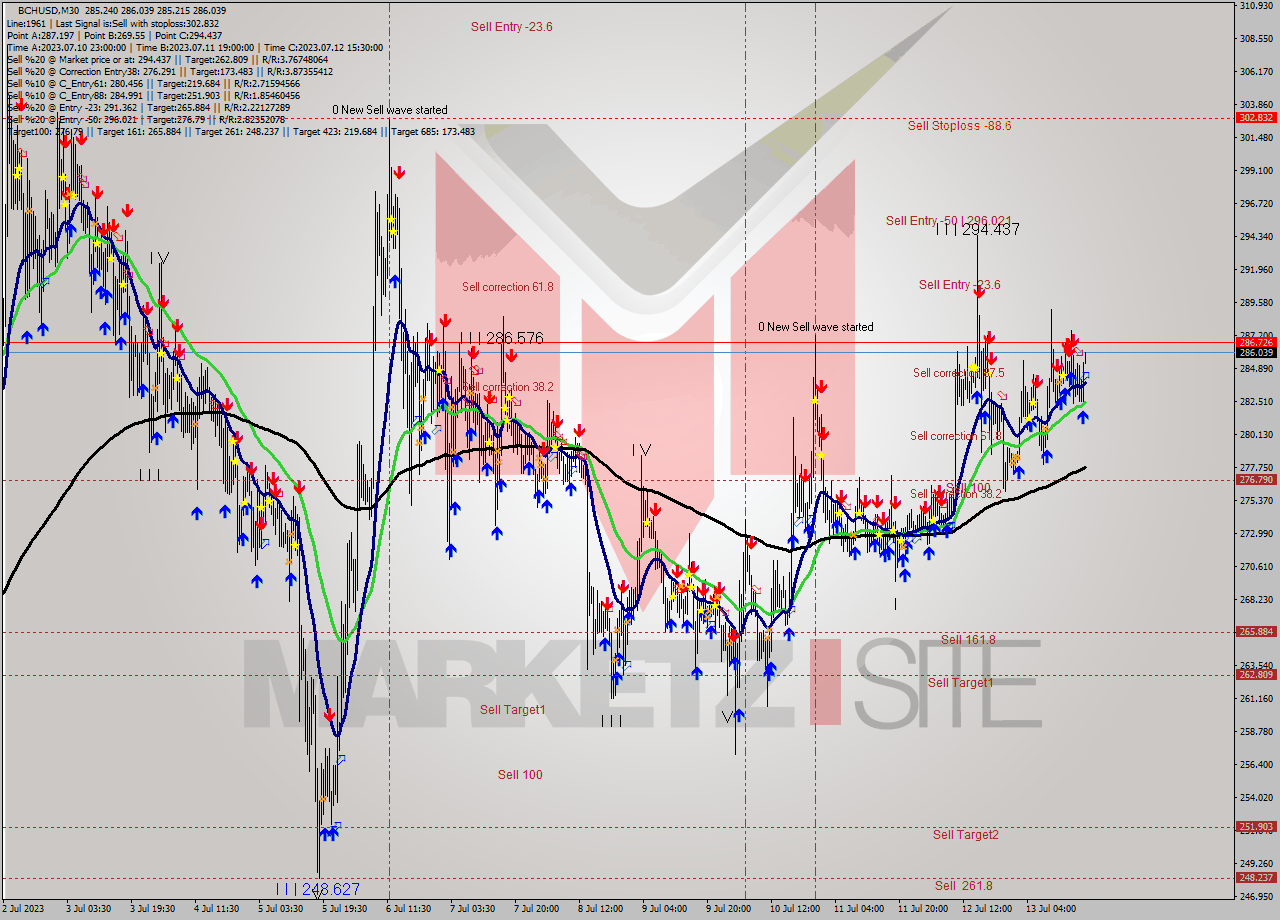Click the 280.130 price axis label
1280x920 pixels.
click(x=1256, y=435)
